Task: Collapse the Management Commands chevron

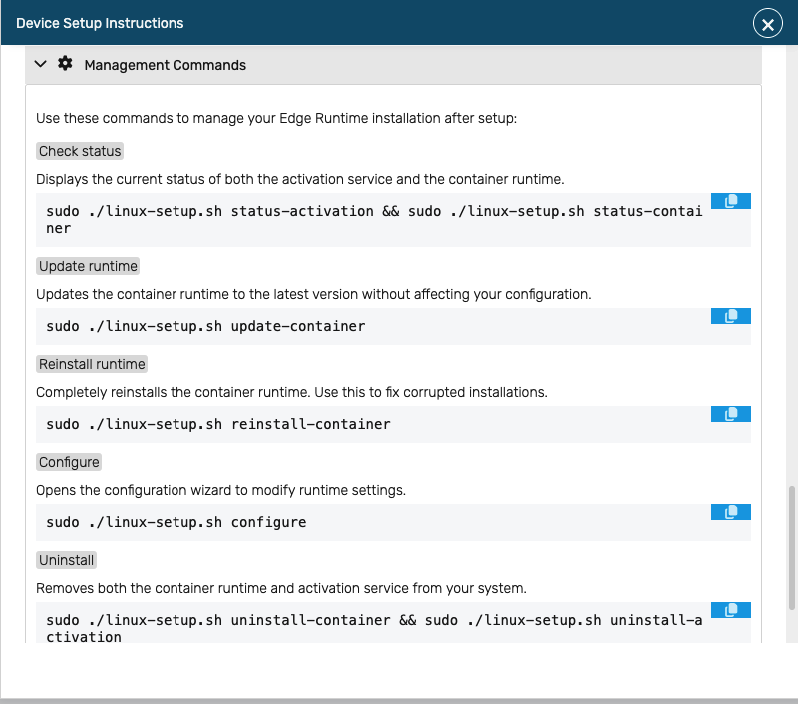Action: tap(41, 64)
